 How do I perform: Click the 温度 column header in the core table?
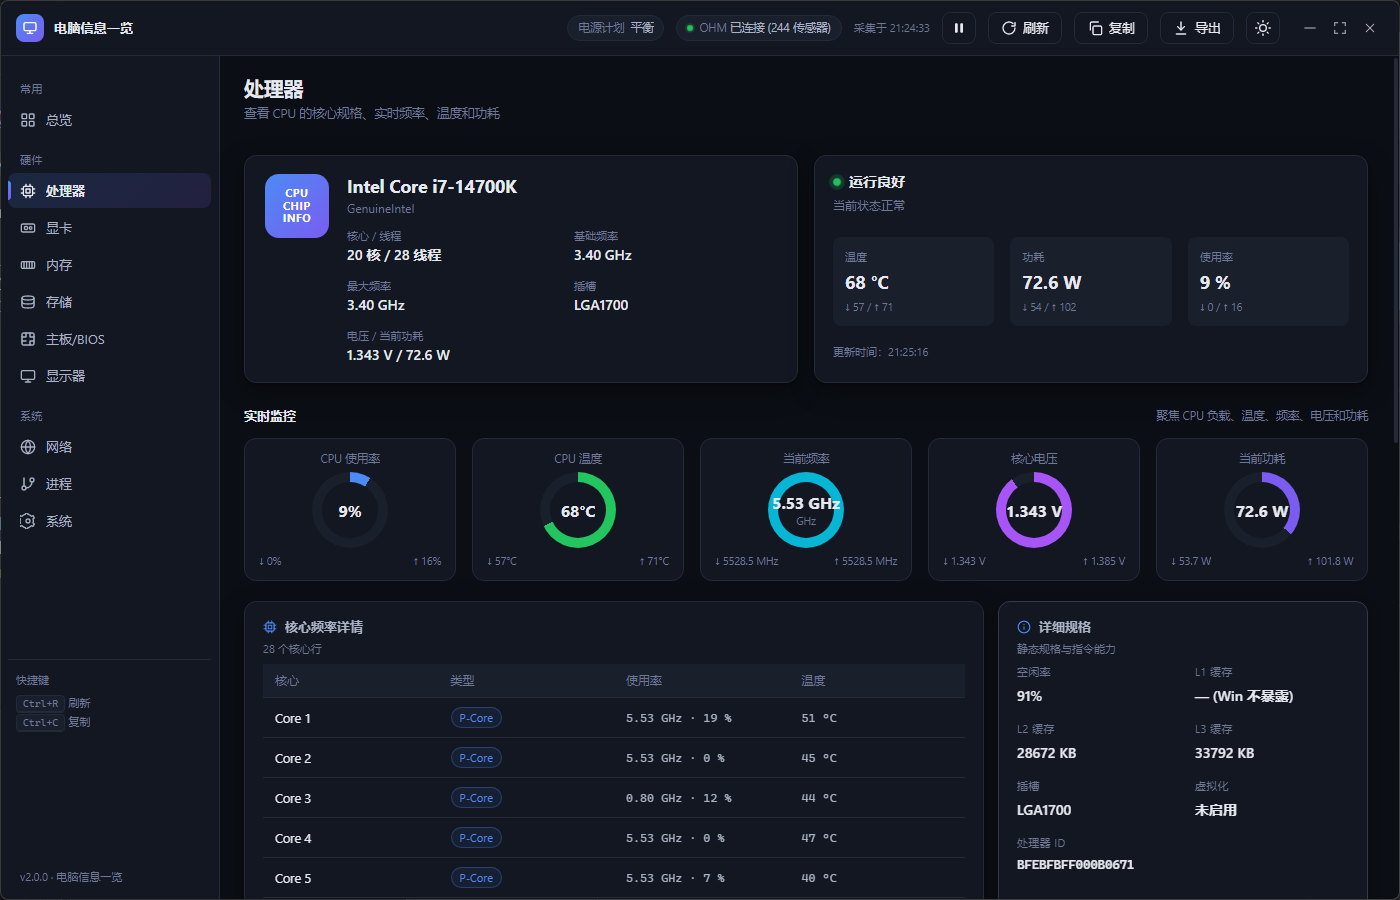(813, 681)
